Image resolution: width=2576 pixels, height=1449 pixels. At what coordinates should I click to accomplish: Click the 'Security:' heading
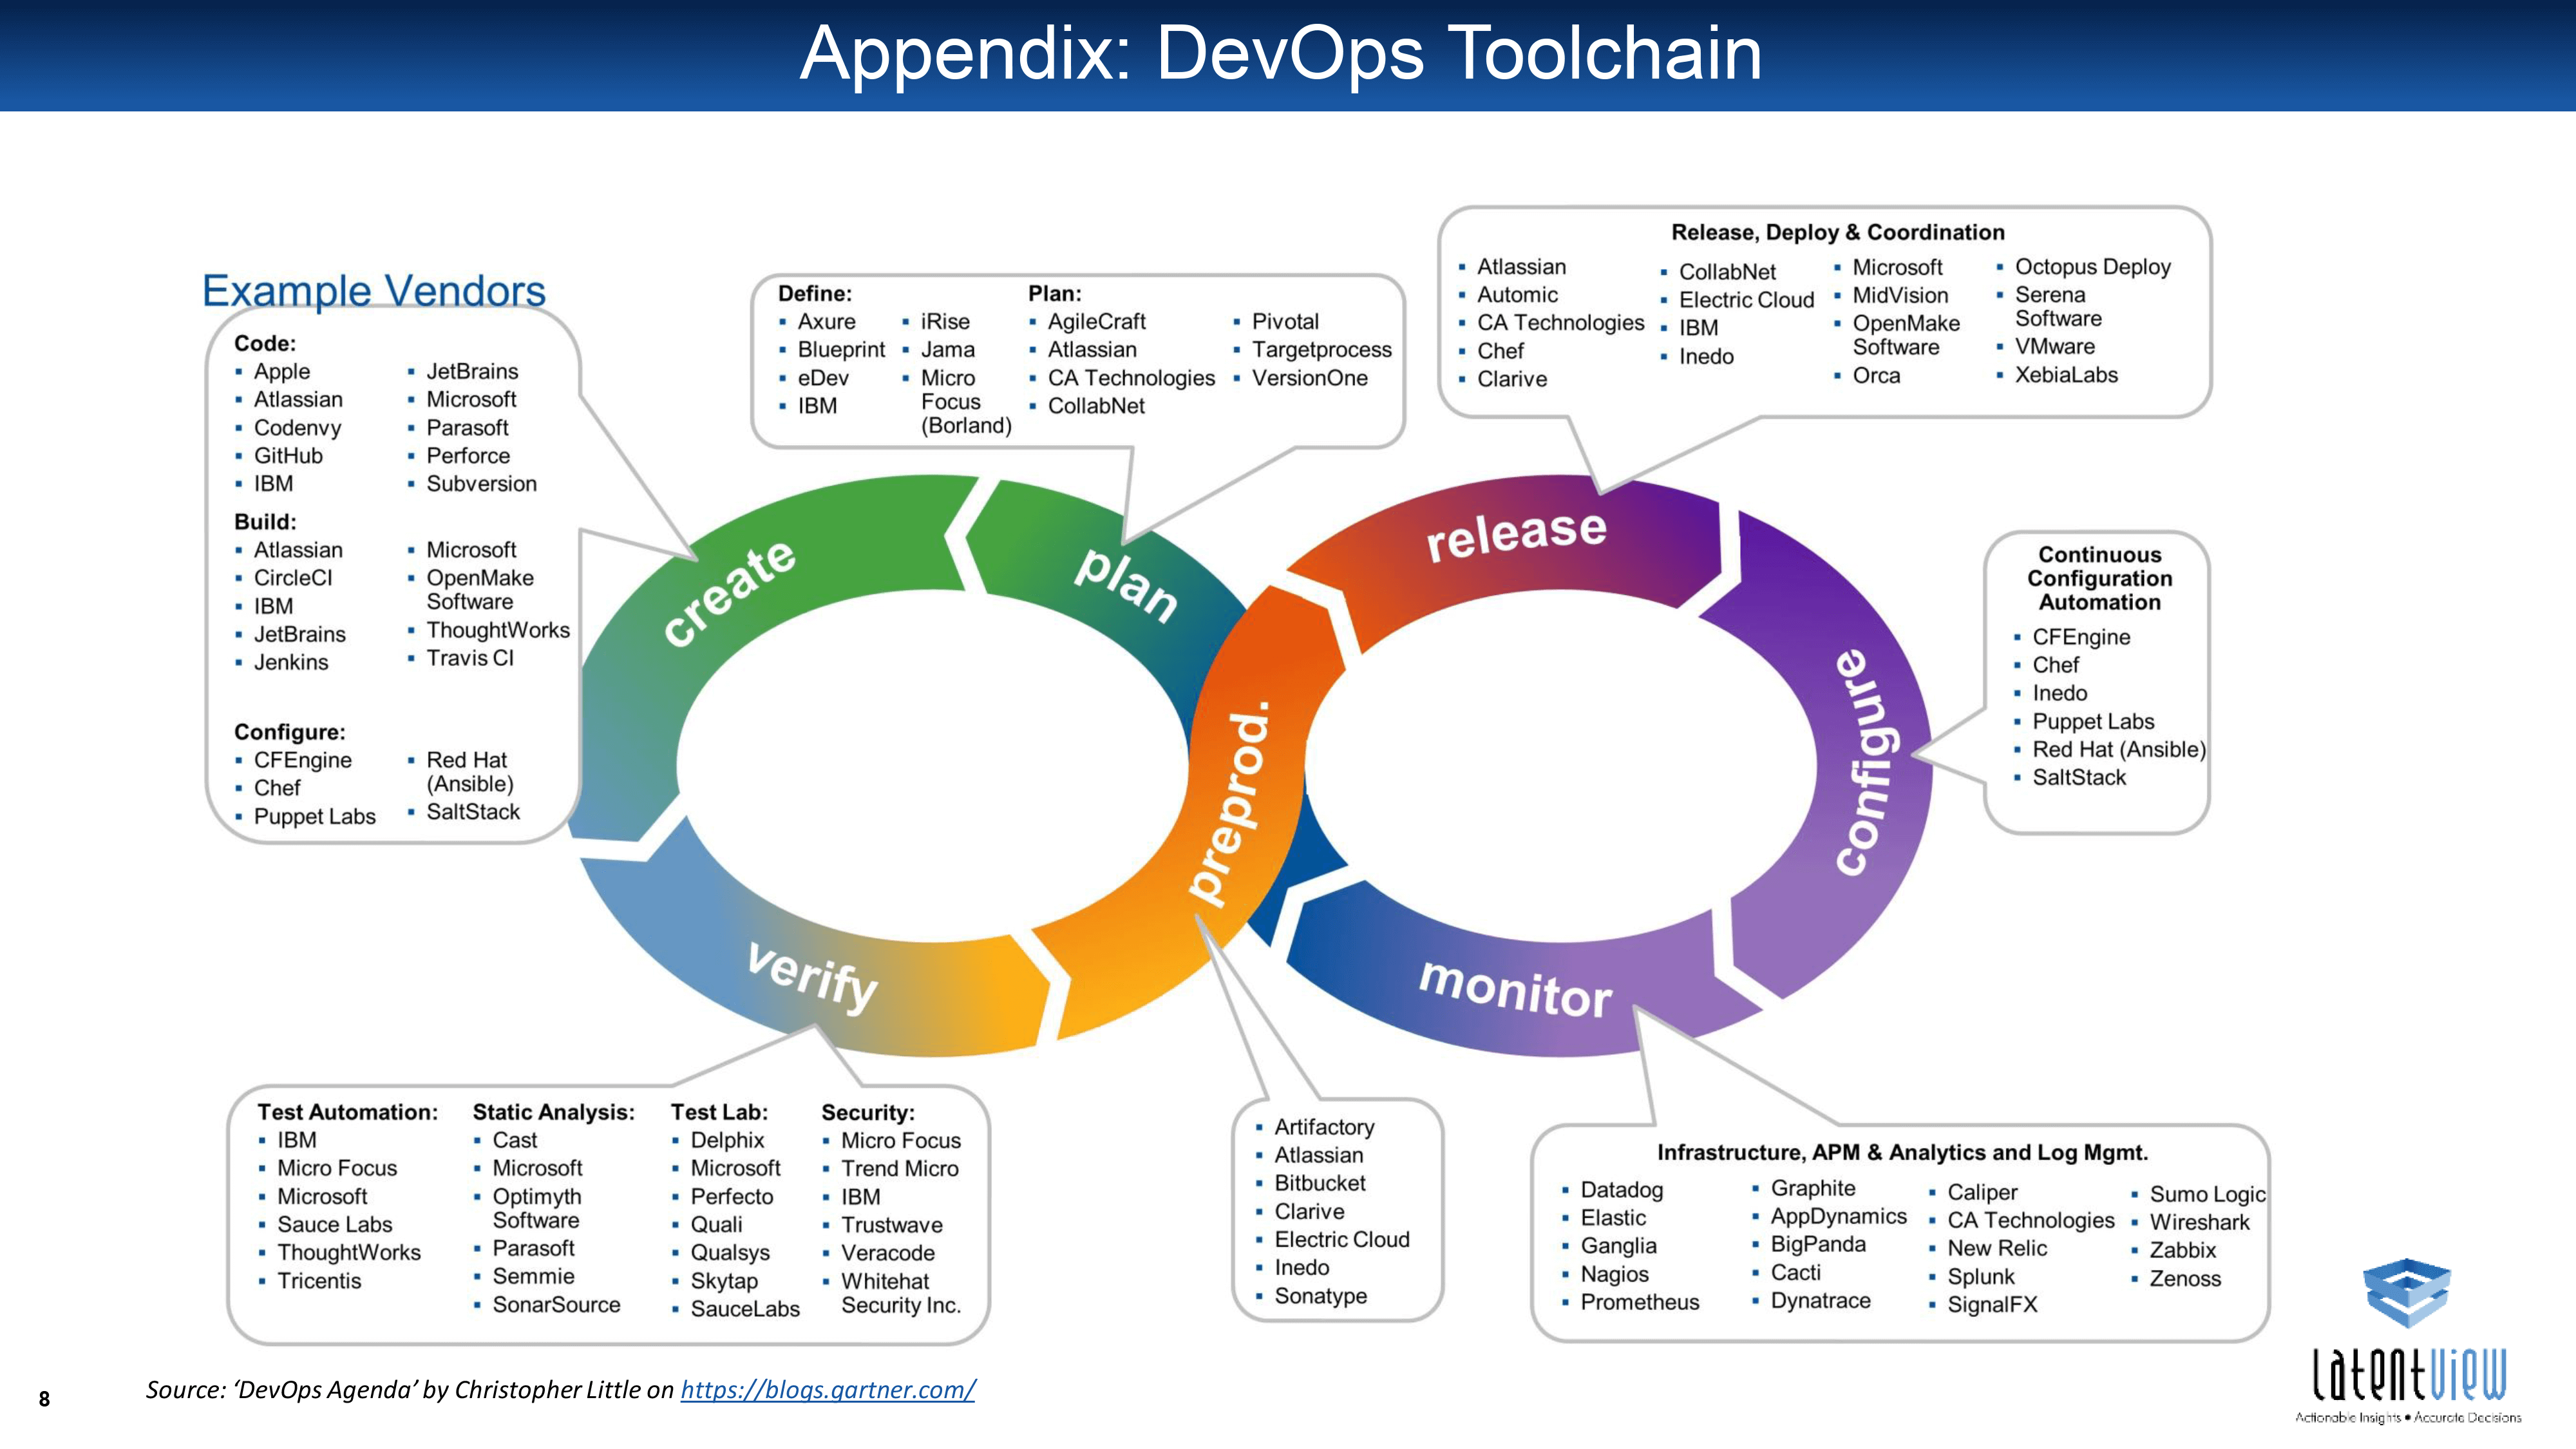click(868, 1113)
